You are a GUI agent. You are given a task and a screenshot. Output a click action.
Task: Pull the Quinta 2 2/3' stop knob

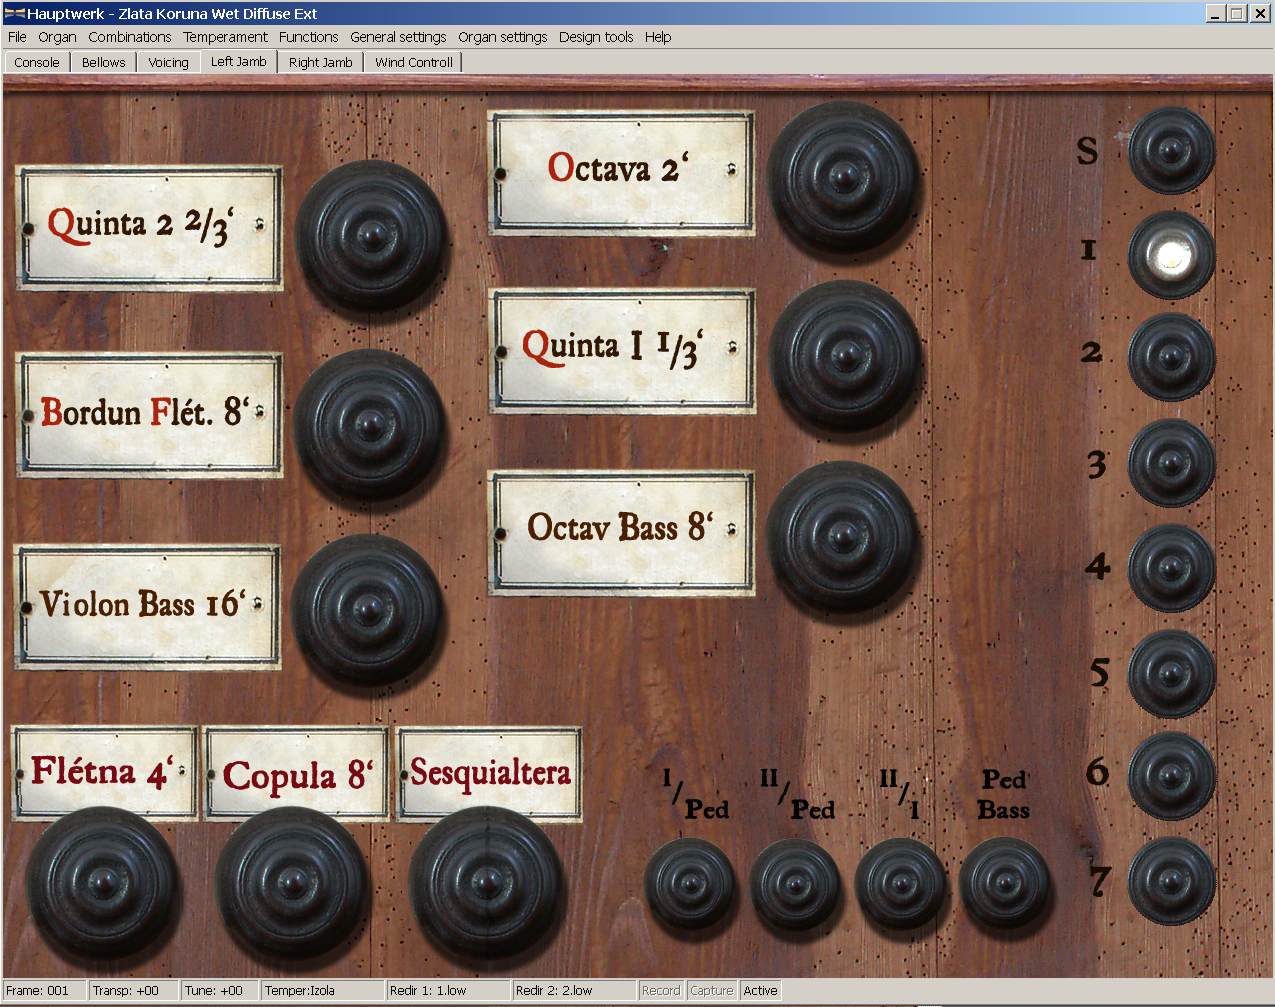(x=372, y=236)
